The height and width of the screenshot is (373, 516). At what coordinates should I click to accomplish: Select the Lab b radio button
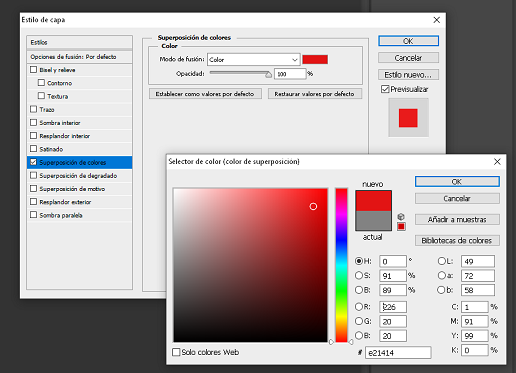coord(441,290)
